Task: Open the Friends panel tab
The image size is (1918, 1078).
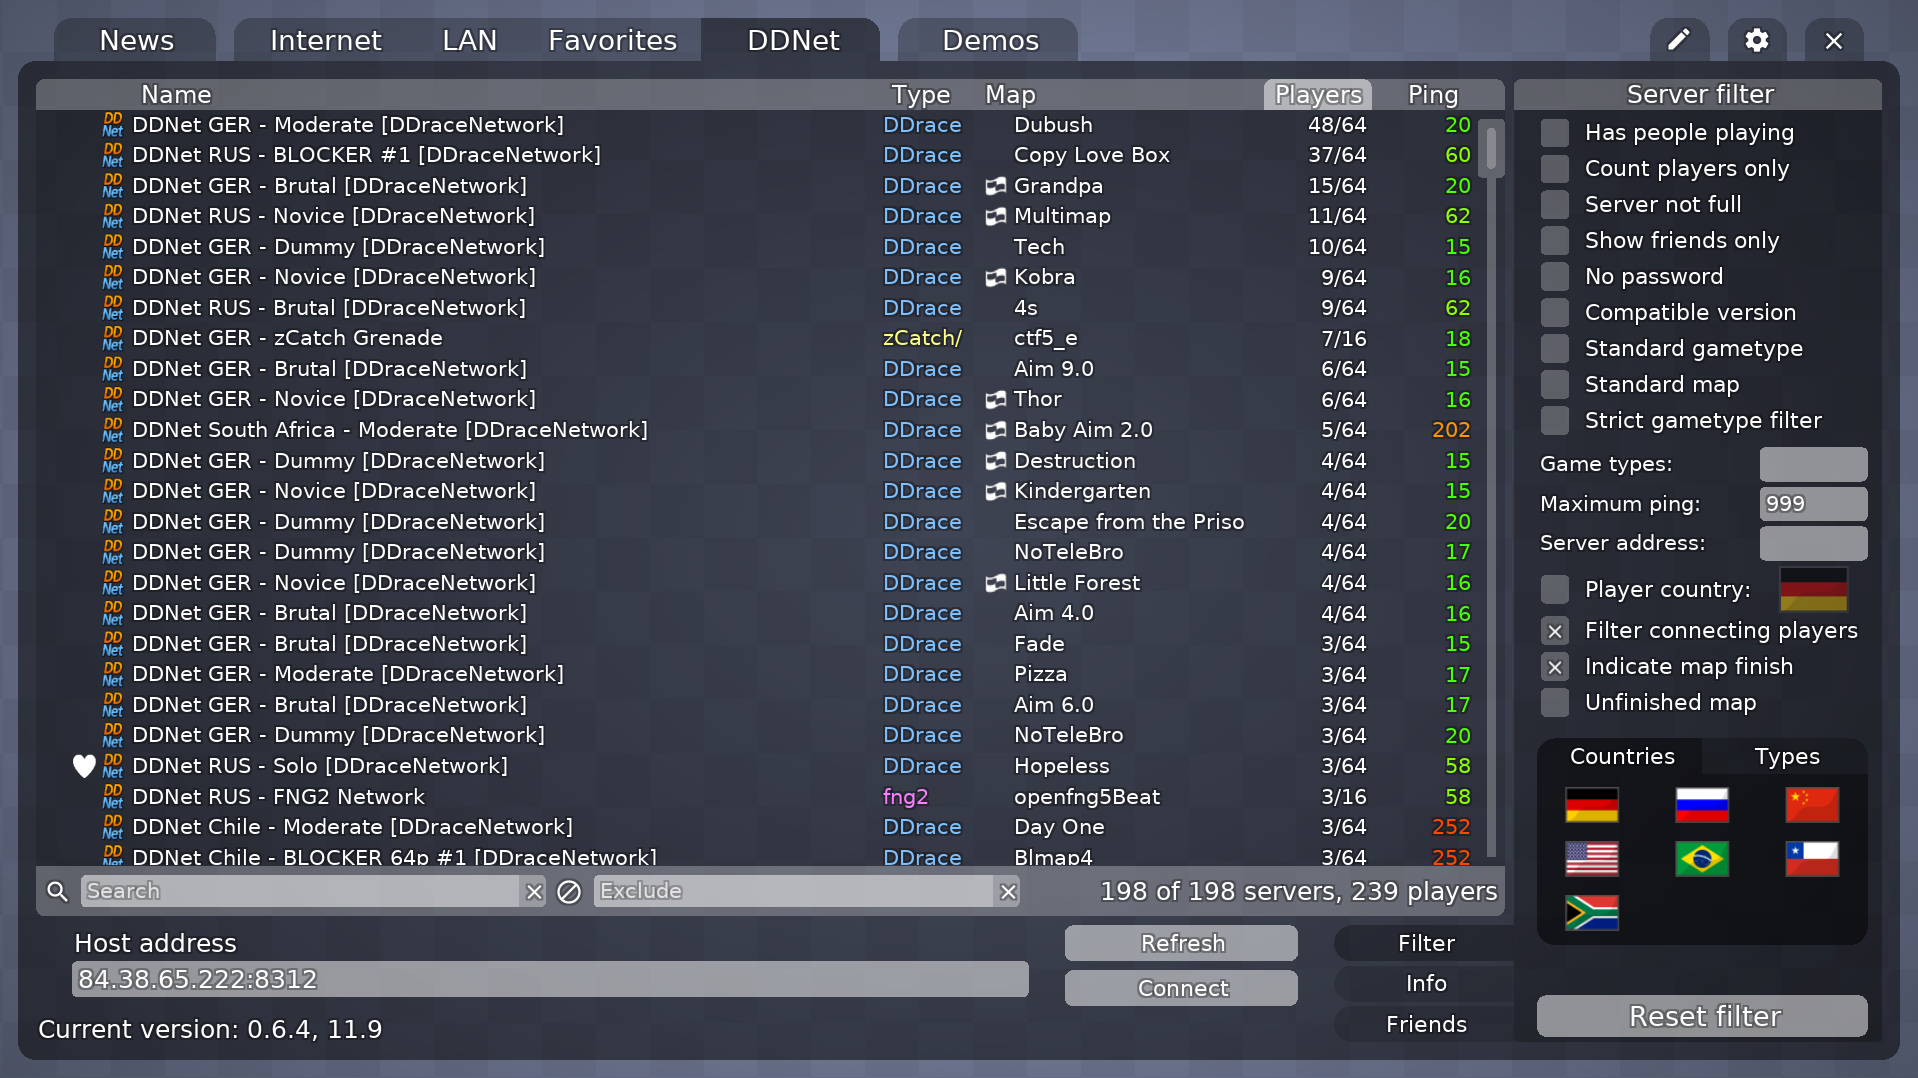Action: (1425, 1024)
